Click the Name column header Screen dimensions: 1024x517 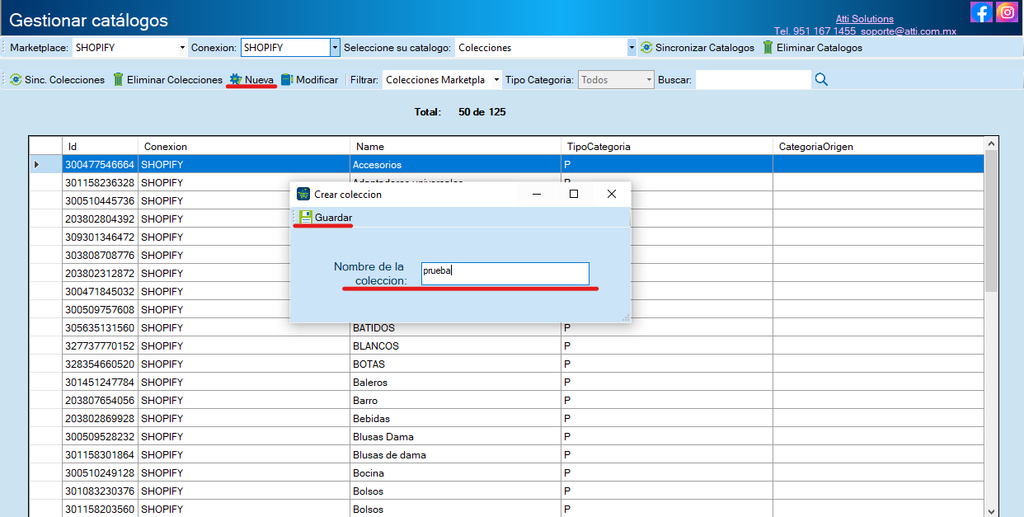455,146
